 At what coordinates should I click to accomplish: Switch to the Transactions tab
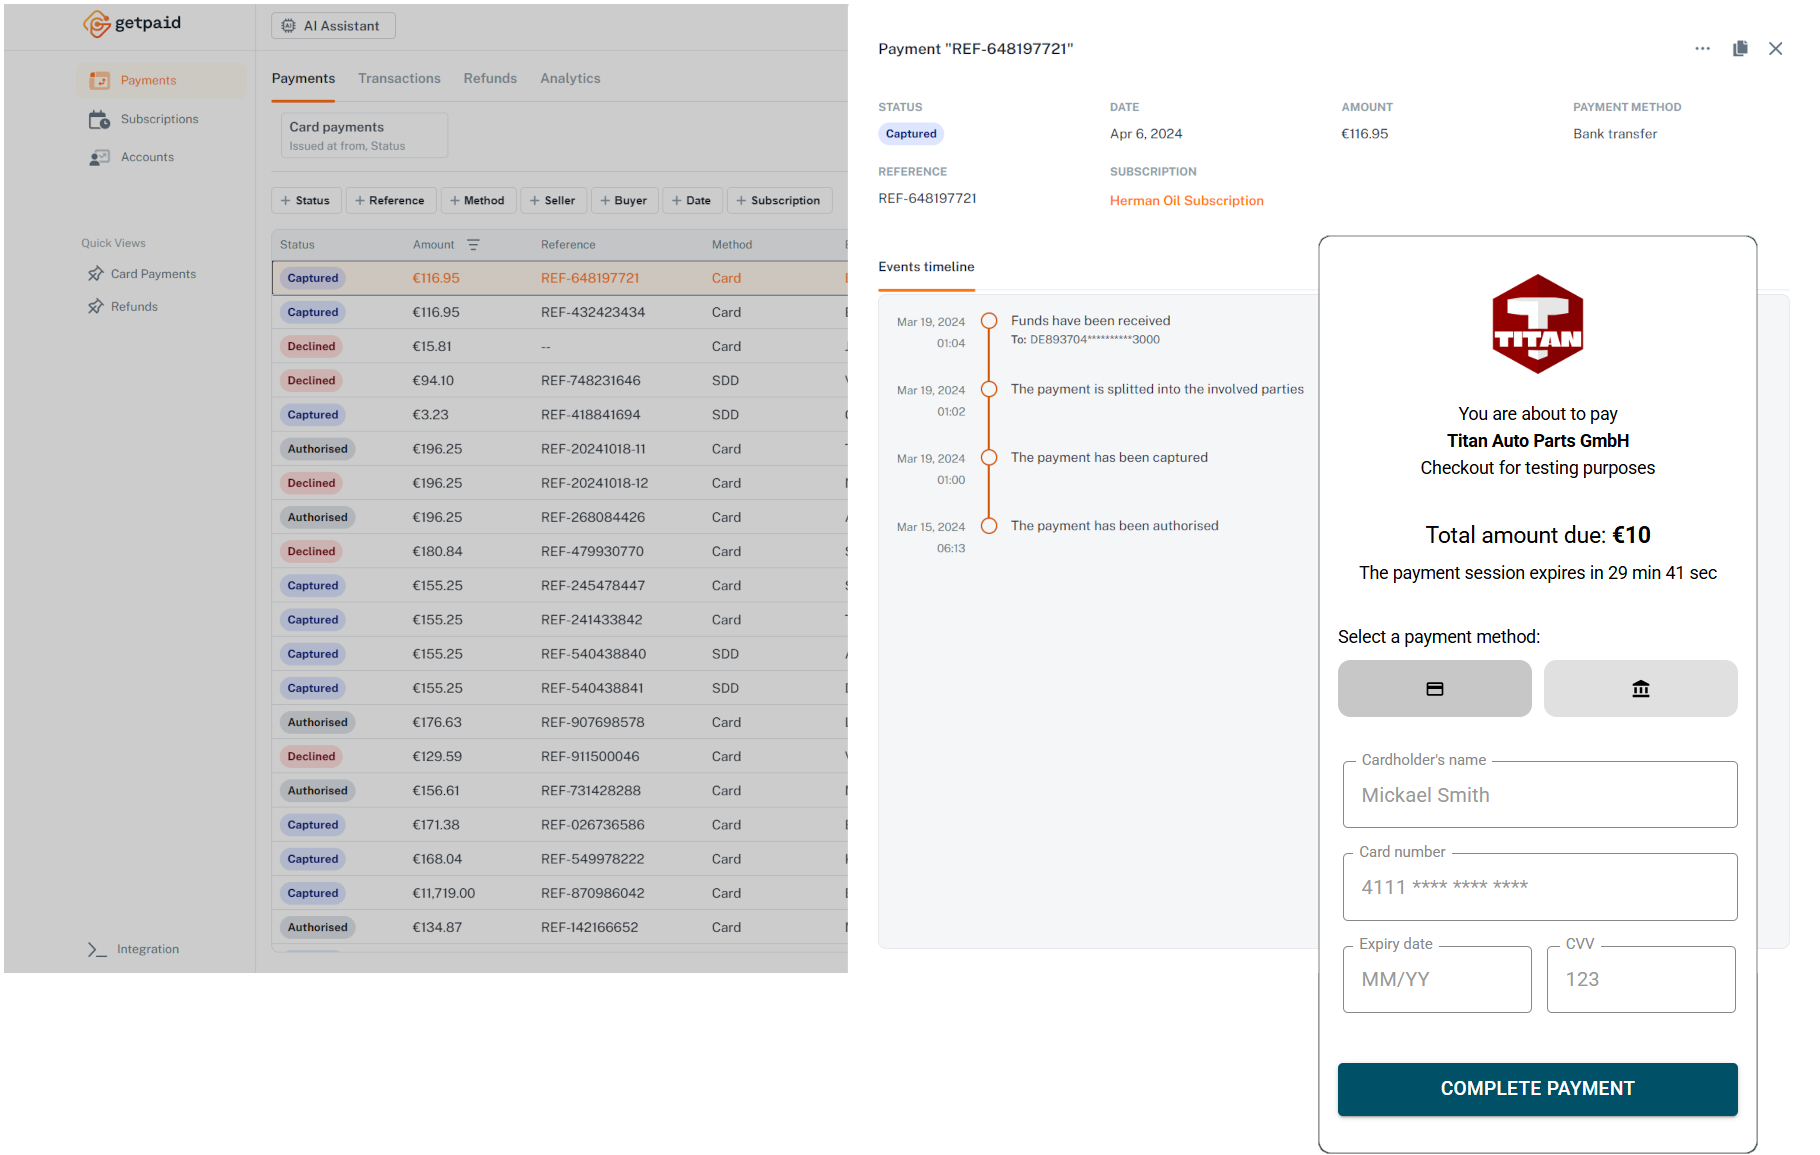(x=399, y=78)
